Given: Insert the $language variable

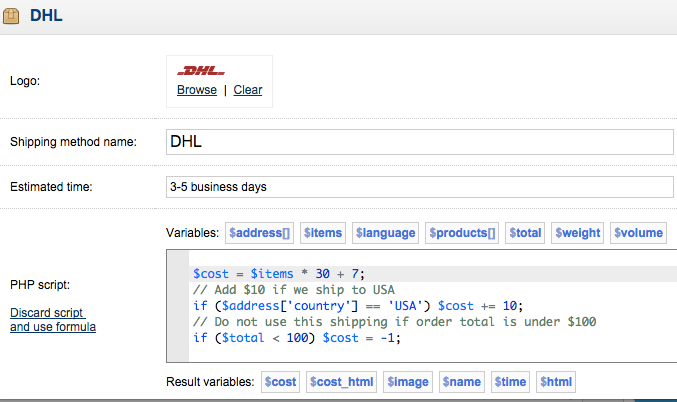Looking at the screenshot, I should [386, 233].
